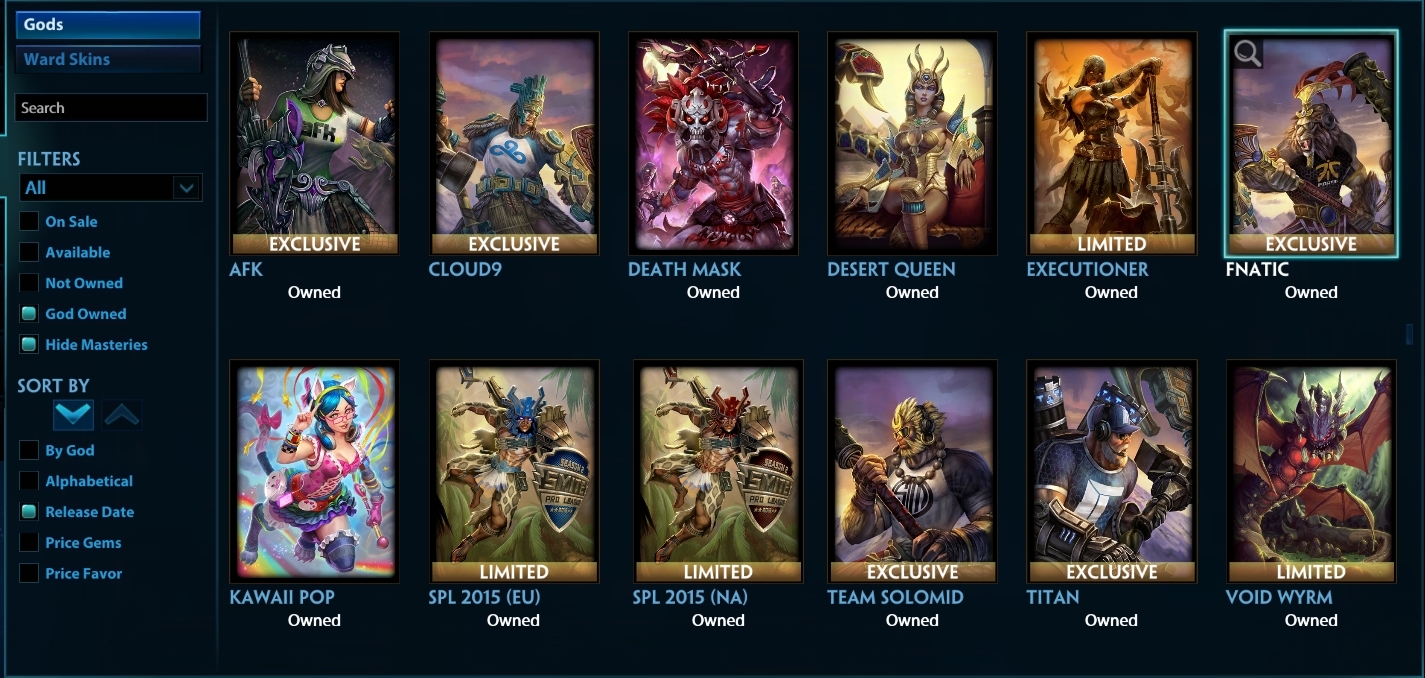Click the magnifier icon on Fnatic skin
1425x678 pixels.
pos(1247,53)
